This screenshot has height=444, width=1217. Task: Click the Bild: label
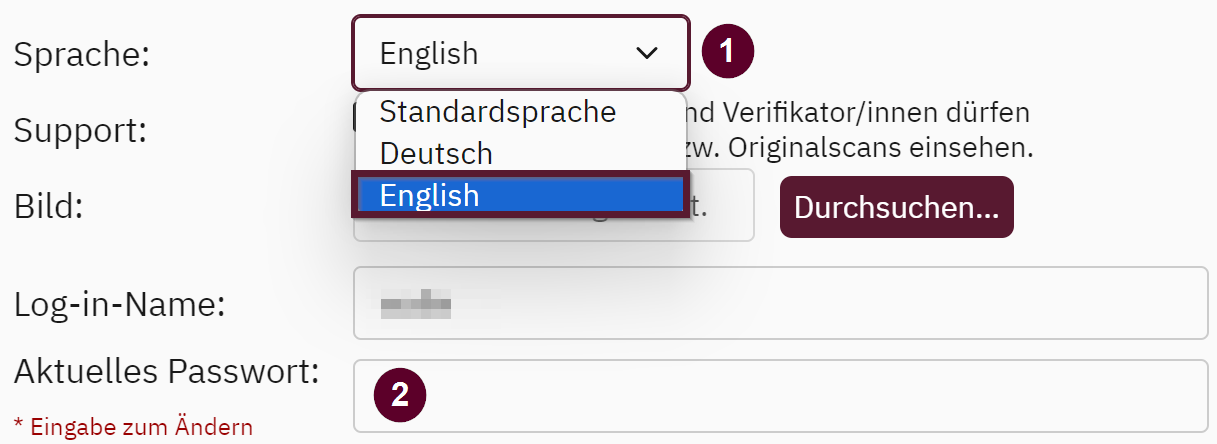pyautogui.click(x=48, y=205)
